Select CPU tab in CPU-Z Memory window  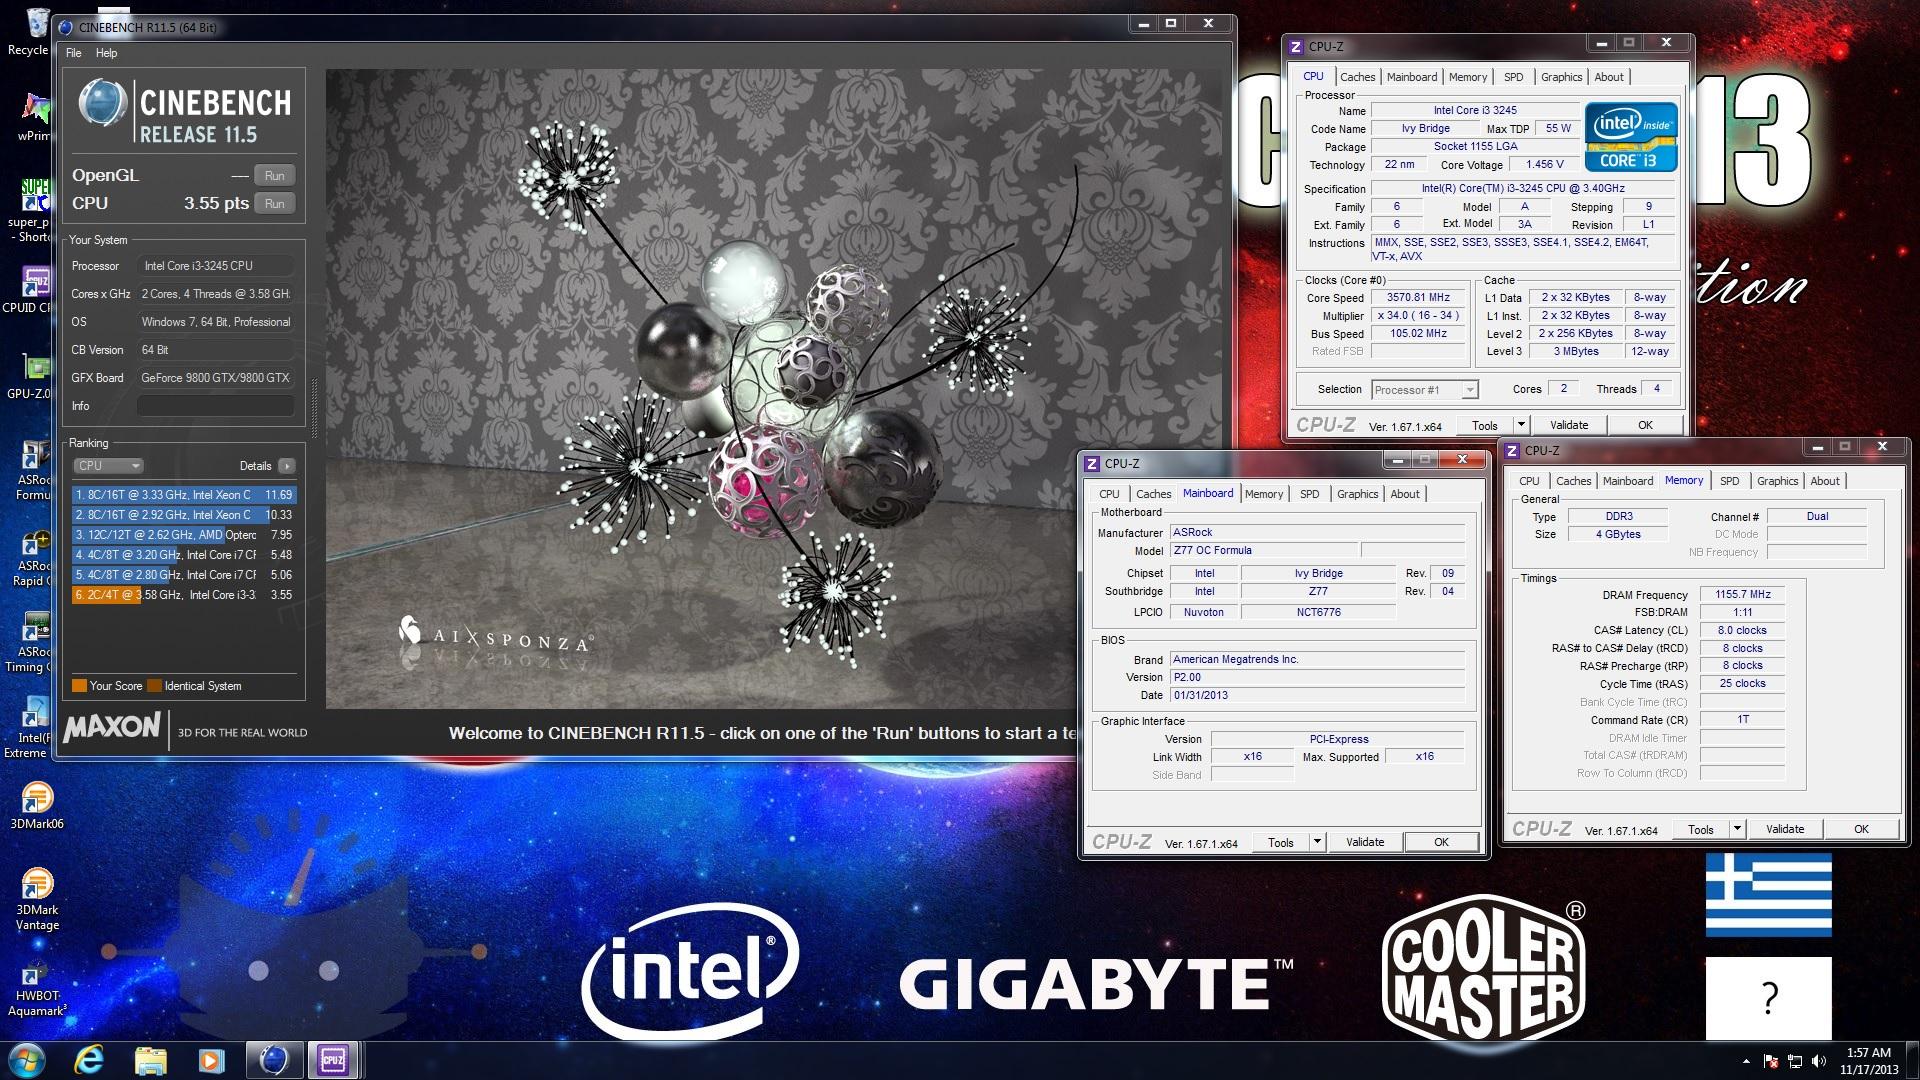(x=1529, y=481)
